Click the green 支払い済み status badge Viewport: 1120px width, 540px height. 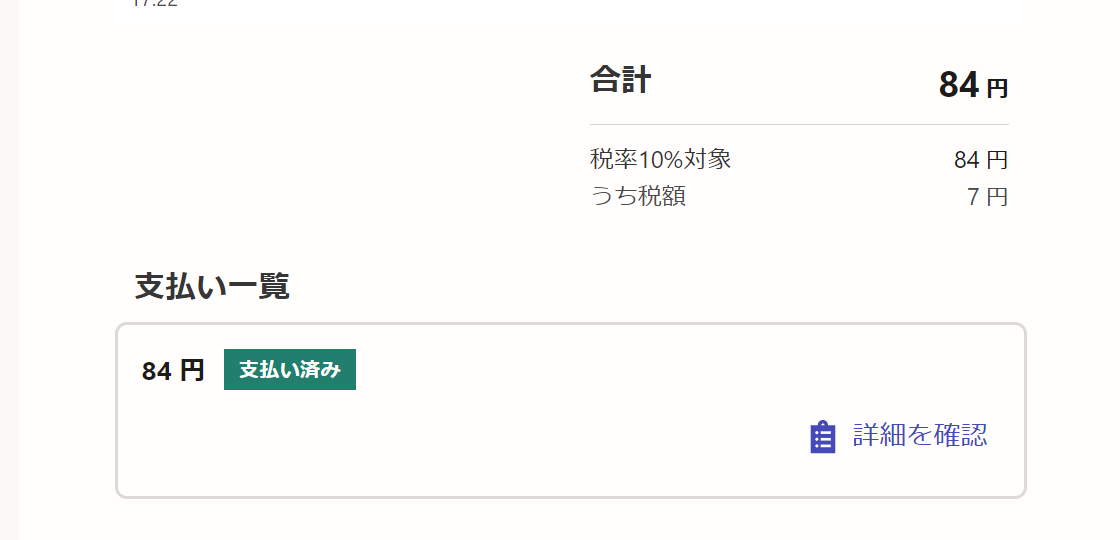pyautogui.click(x=290, y=370)
